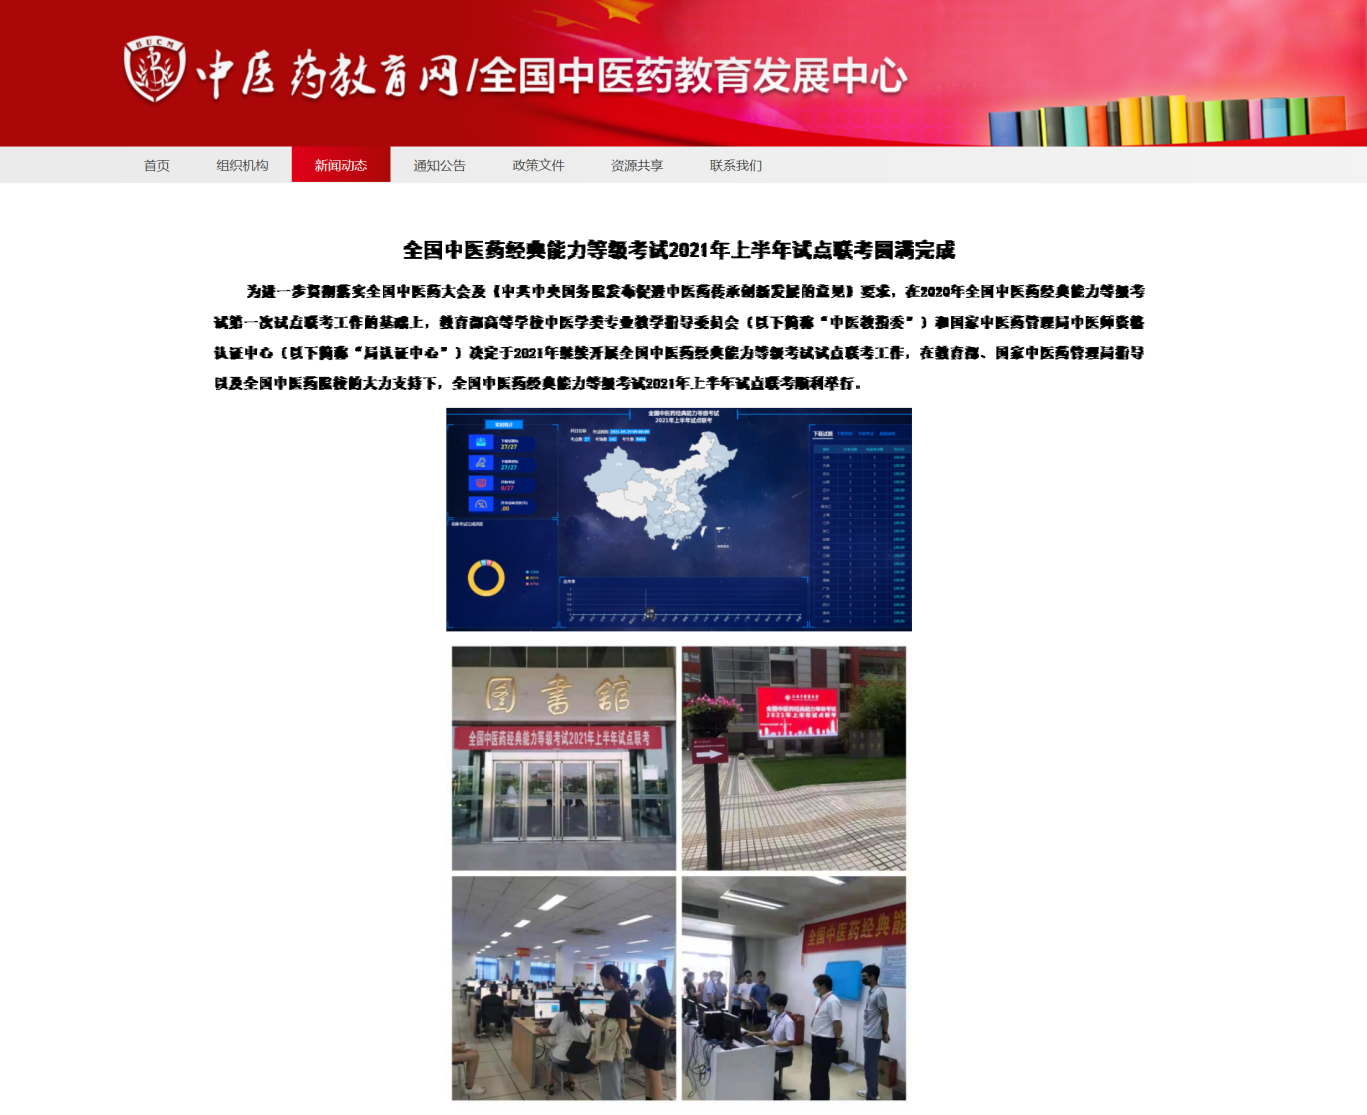
Task: Click the key icon in the dashboard stats
Action: pos(481,463)
